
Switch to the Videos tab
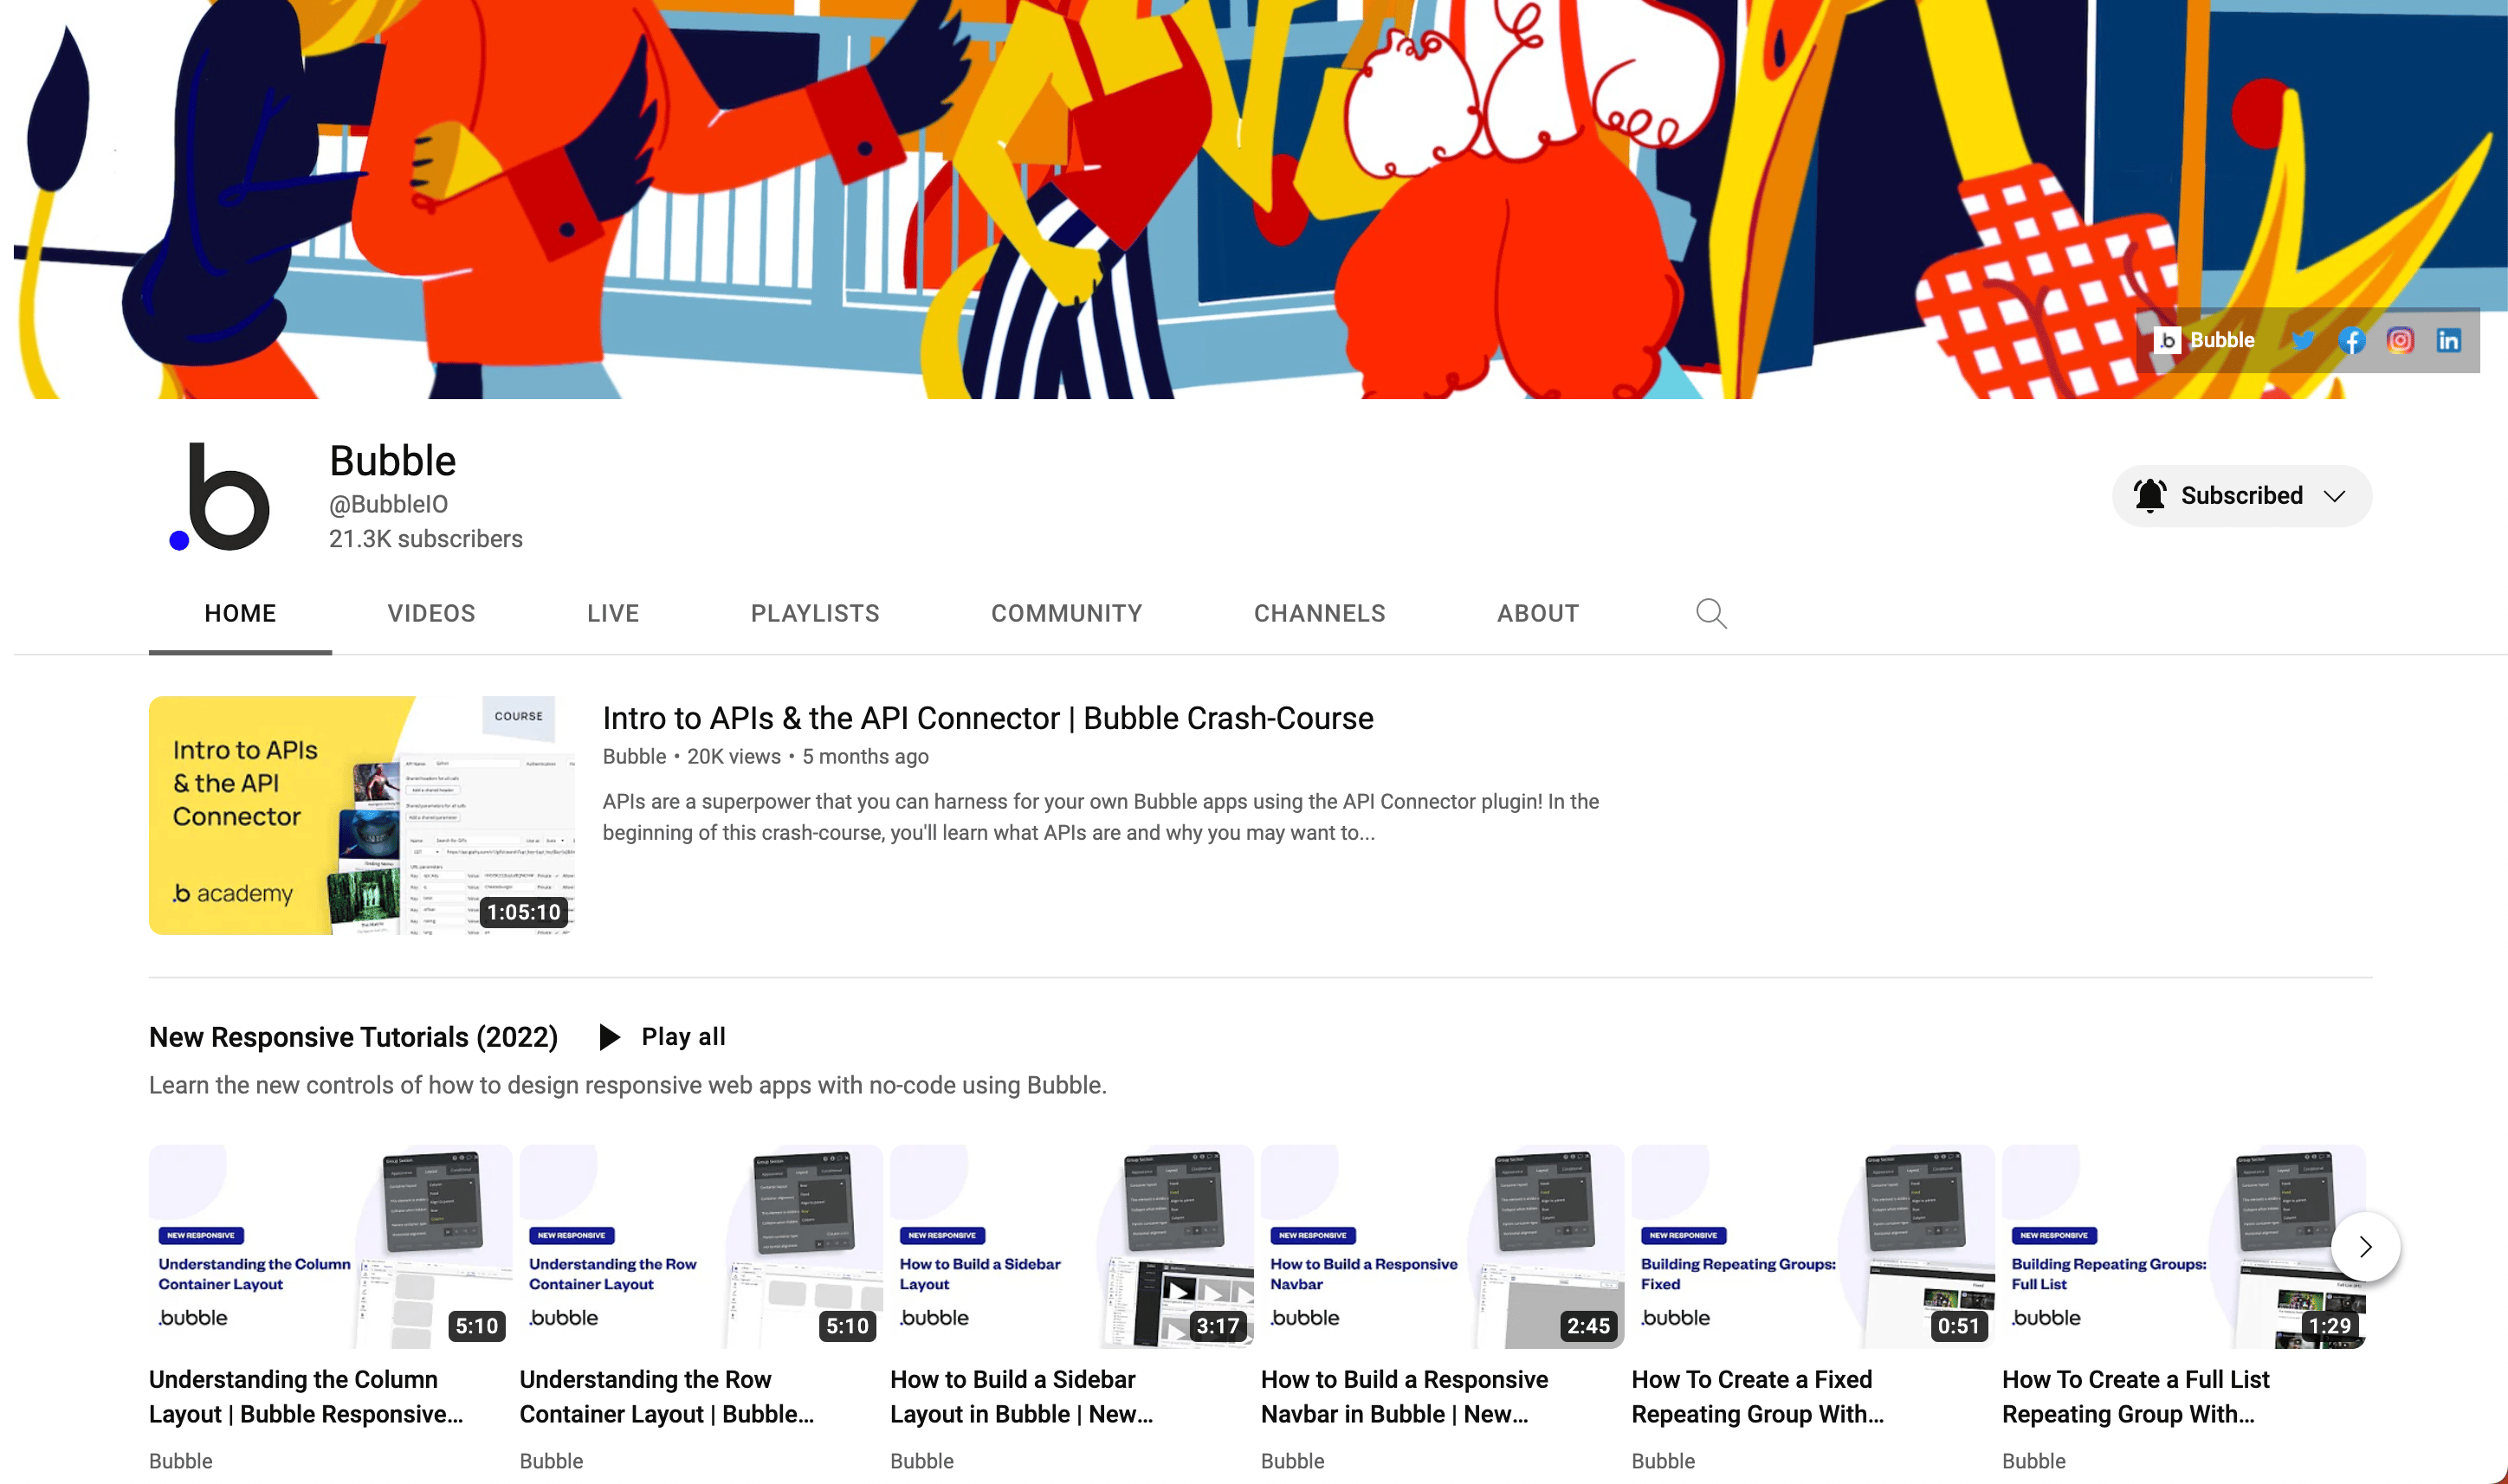point(431,613)
